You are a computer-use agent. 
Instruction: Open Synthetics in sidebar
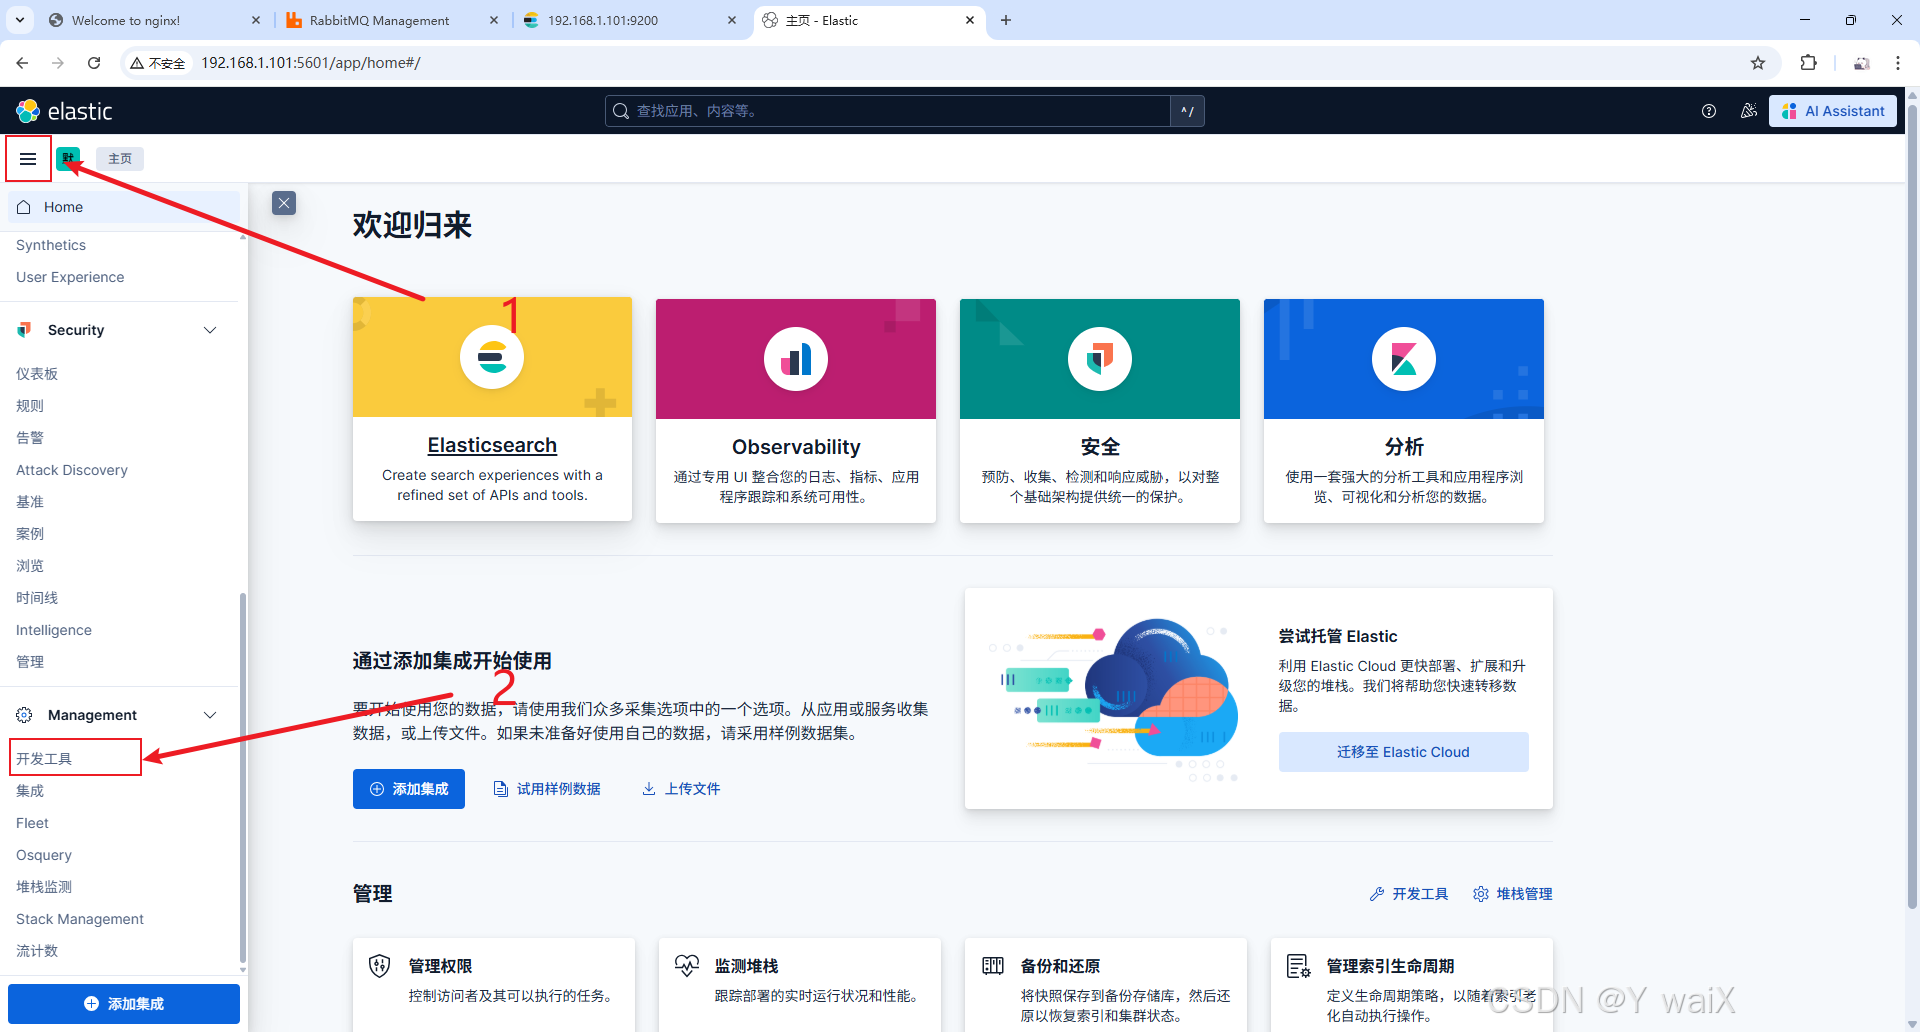pyautogui.click(x=51, y=245)
